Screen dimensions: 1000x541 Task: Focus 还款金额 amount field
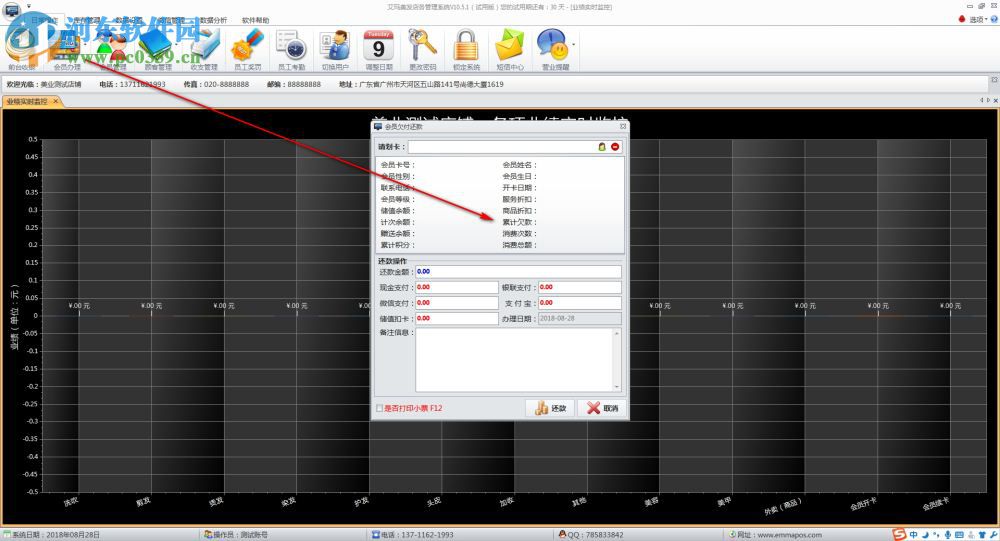518,272
